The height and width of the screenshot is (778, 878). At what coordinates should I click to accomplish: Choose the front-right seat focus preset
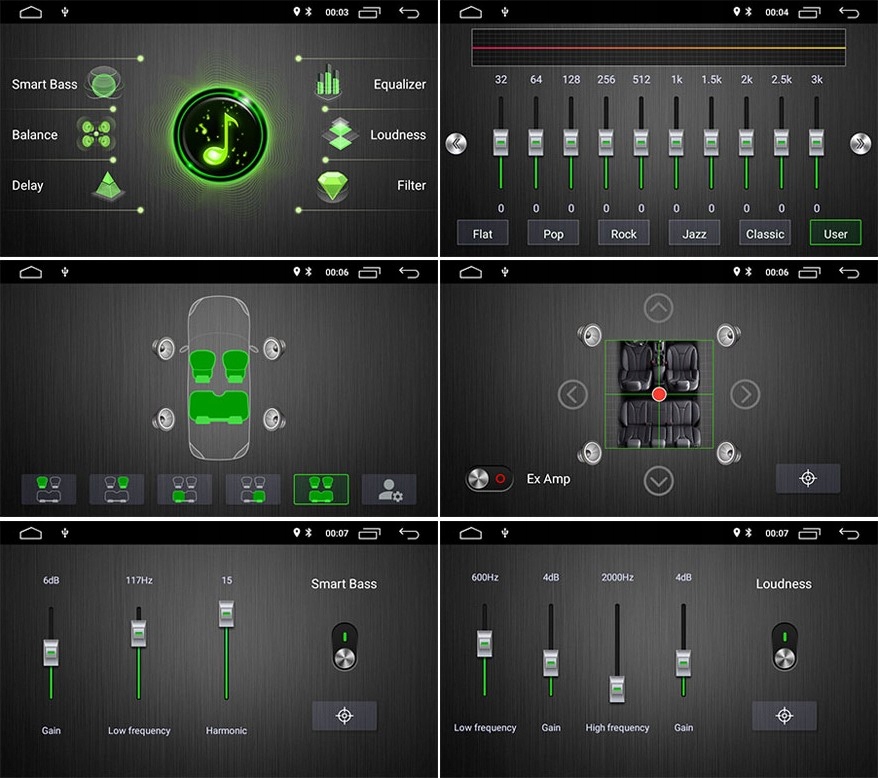point(116,489)
